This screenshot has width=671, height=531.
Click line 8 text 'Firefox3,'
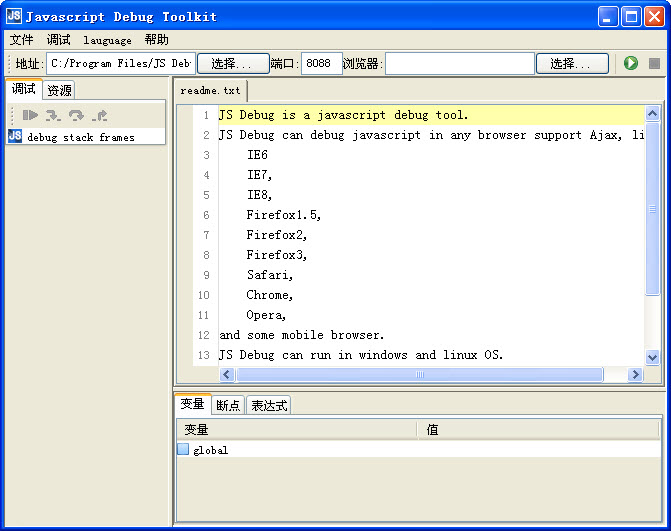tap(276, 255)
